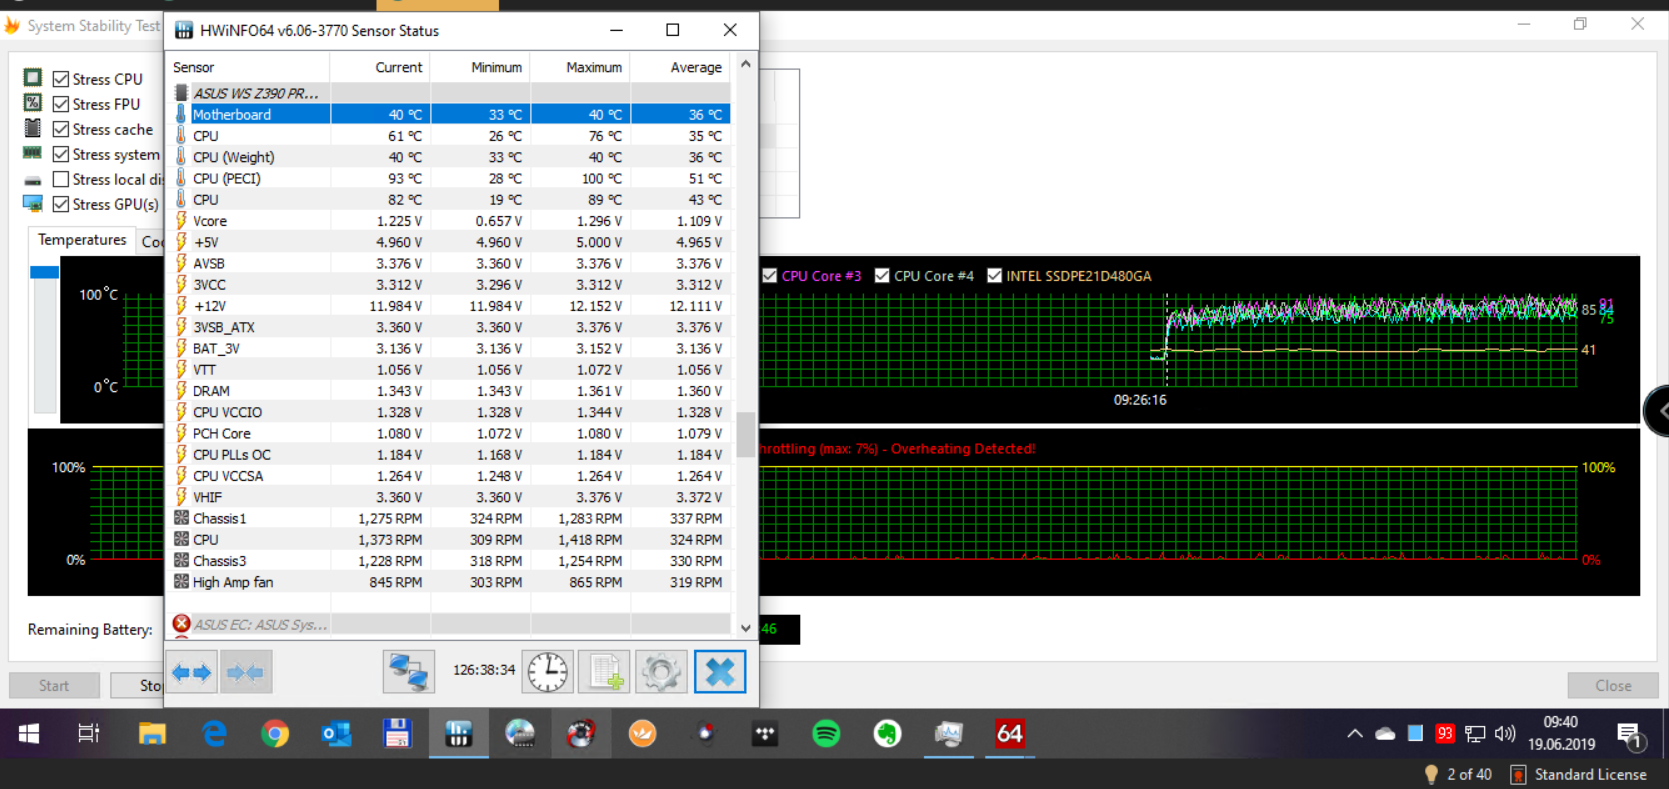Open HWiNFO remote network connection icon

pyautogui.click(x=409, y=672)
